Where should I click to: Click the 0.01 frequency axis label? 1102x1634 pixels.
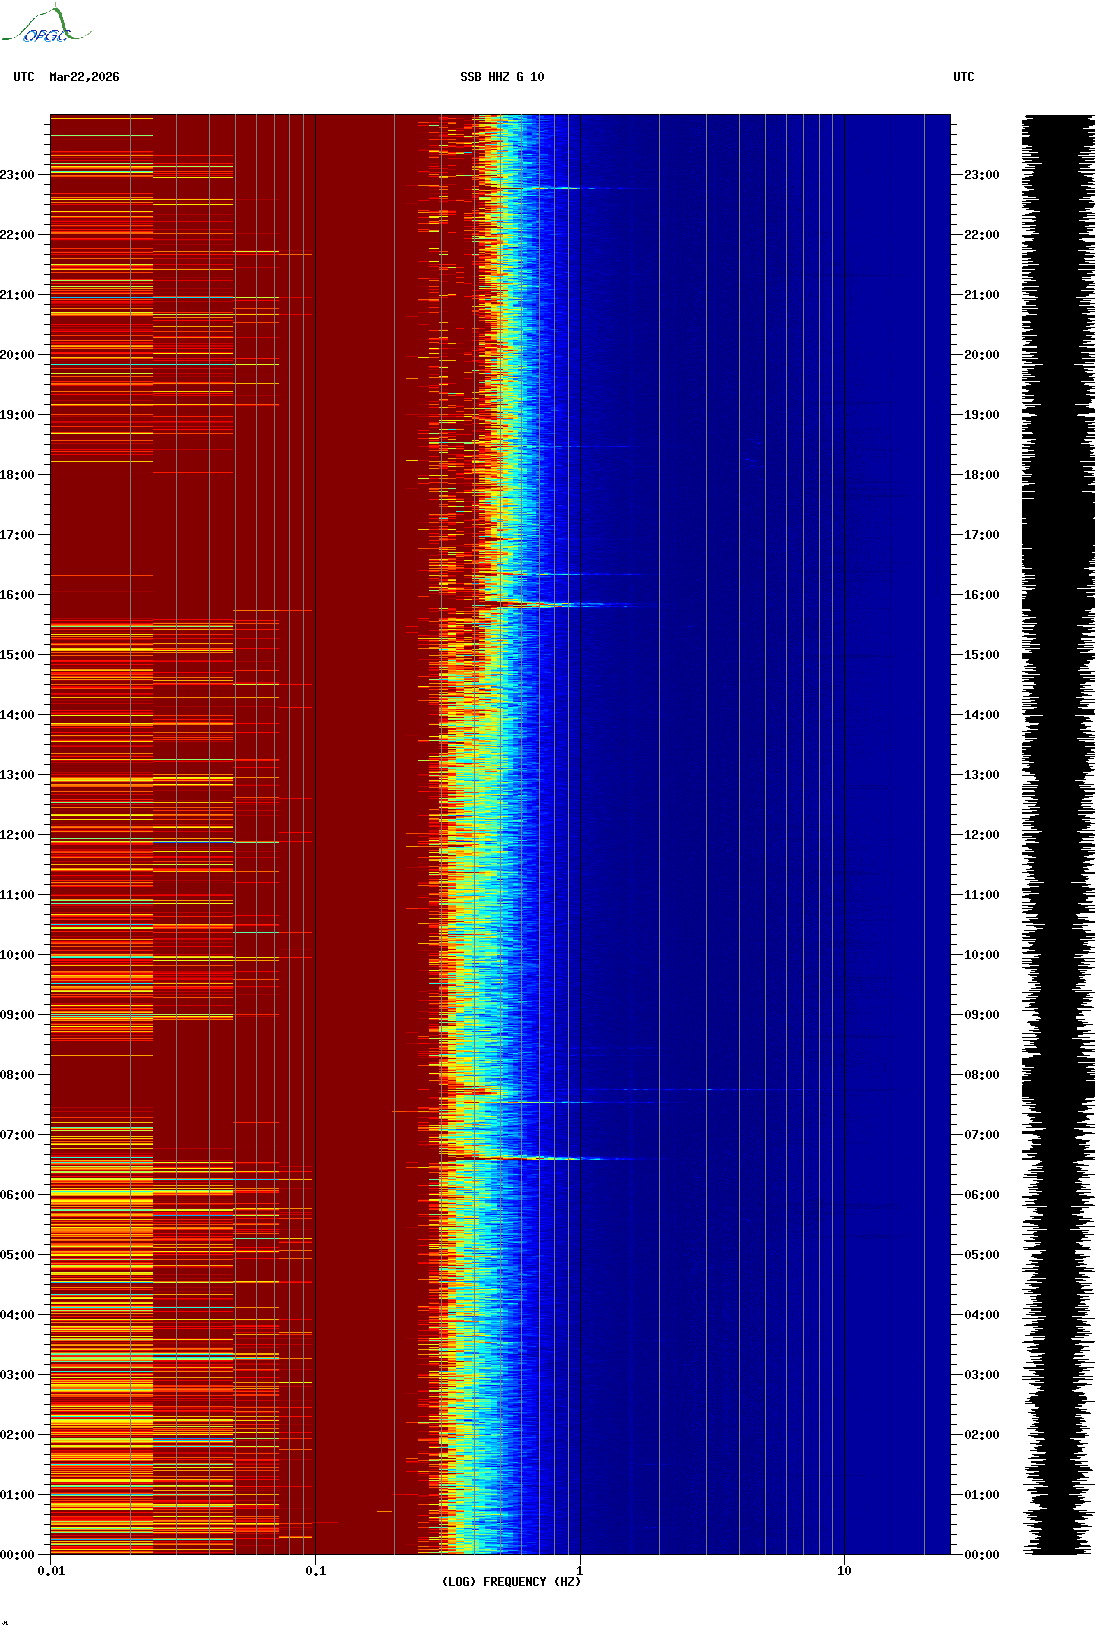51,1571
